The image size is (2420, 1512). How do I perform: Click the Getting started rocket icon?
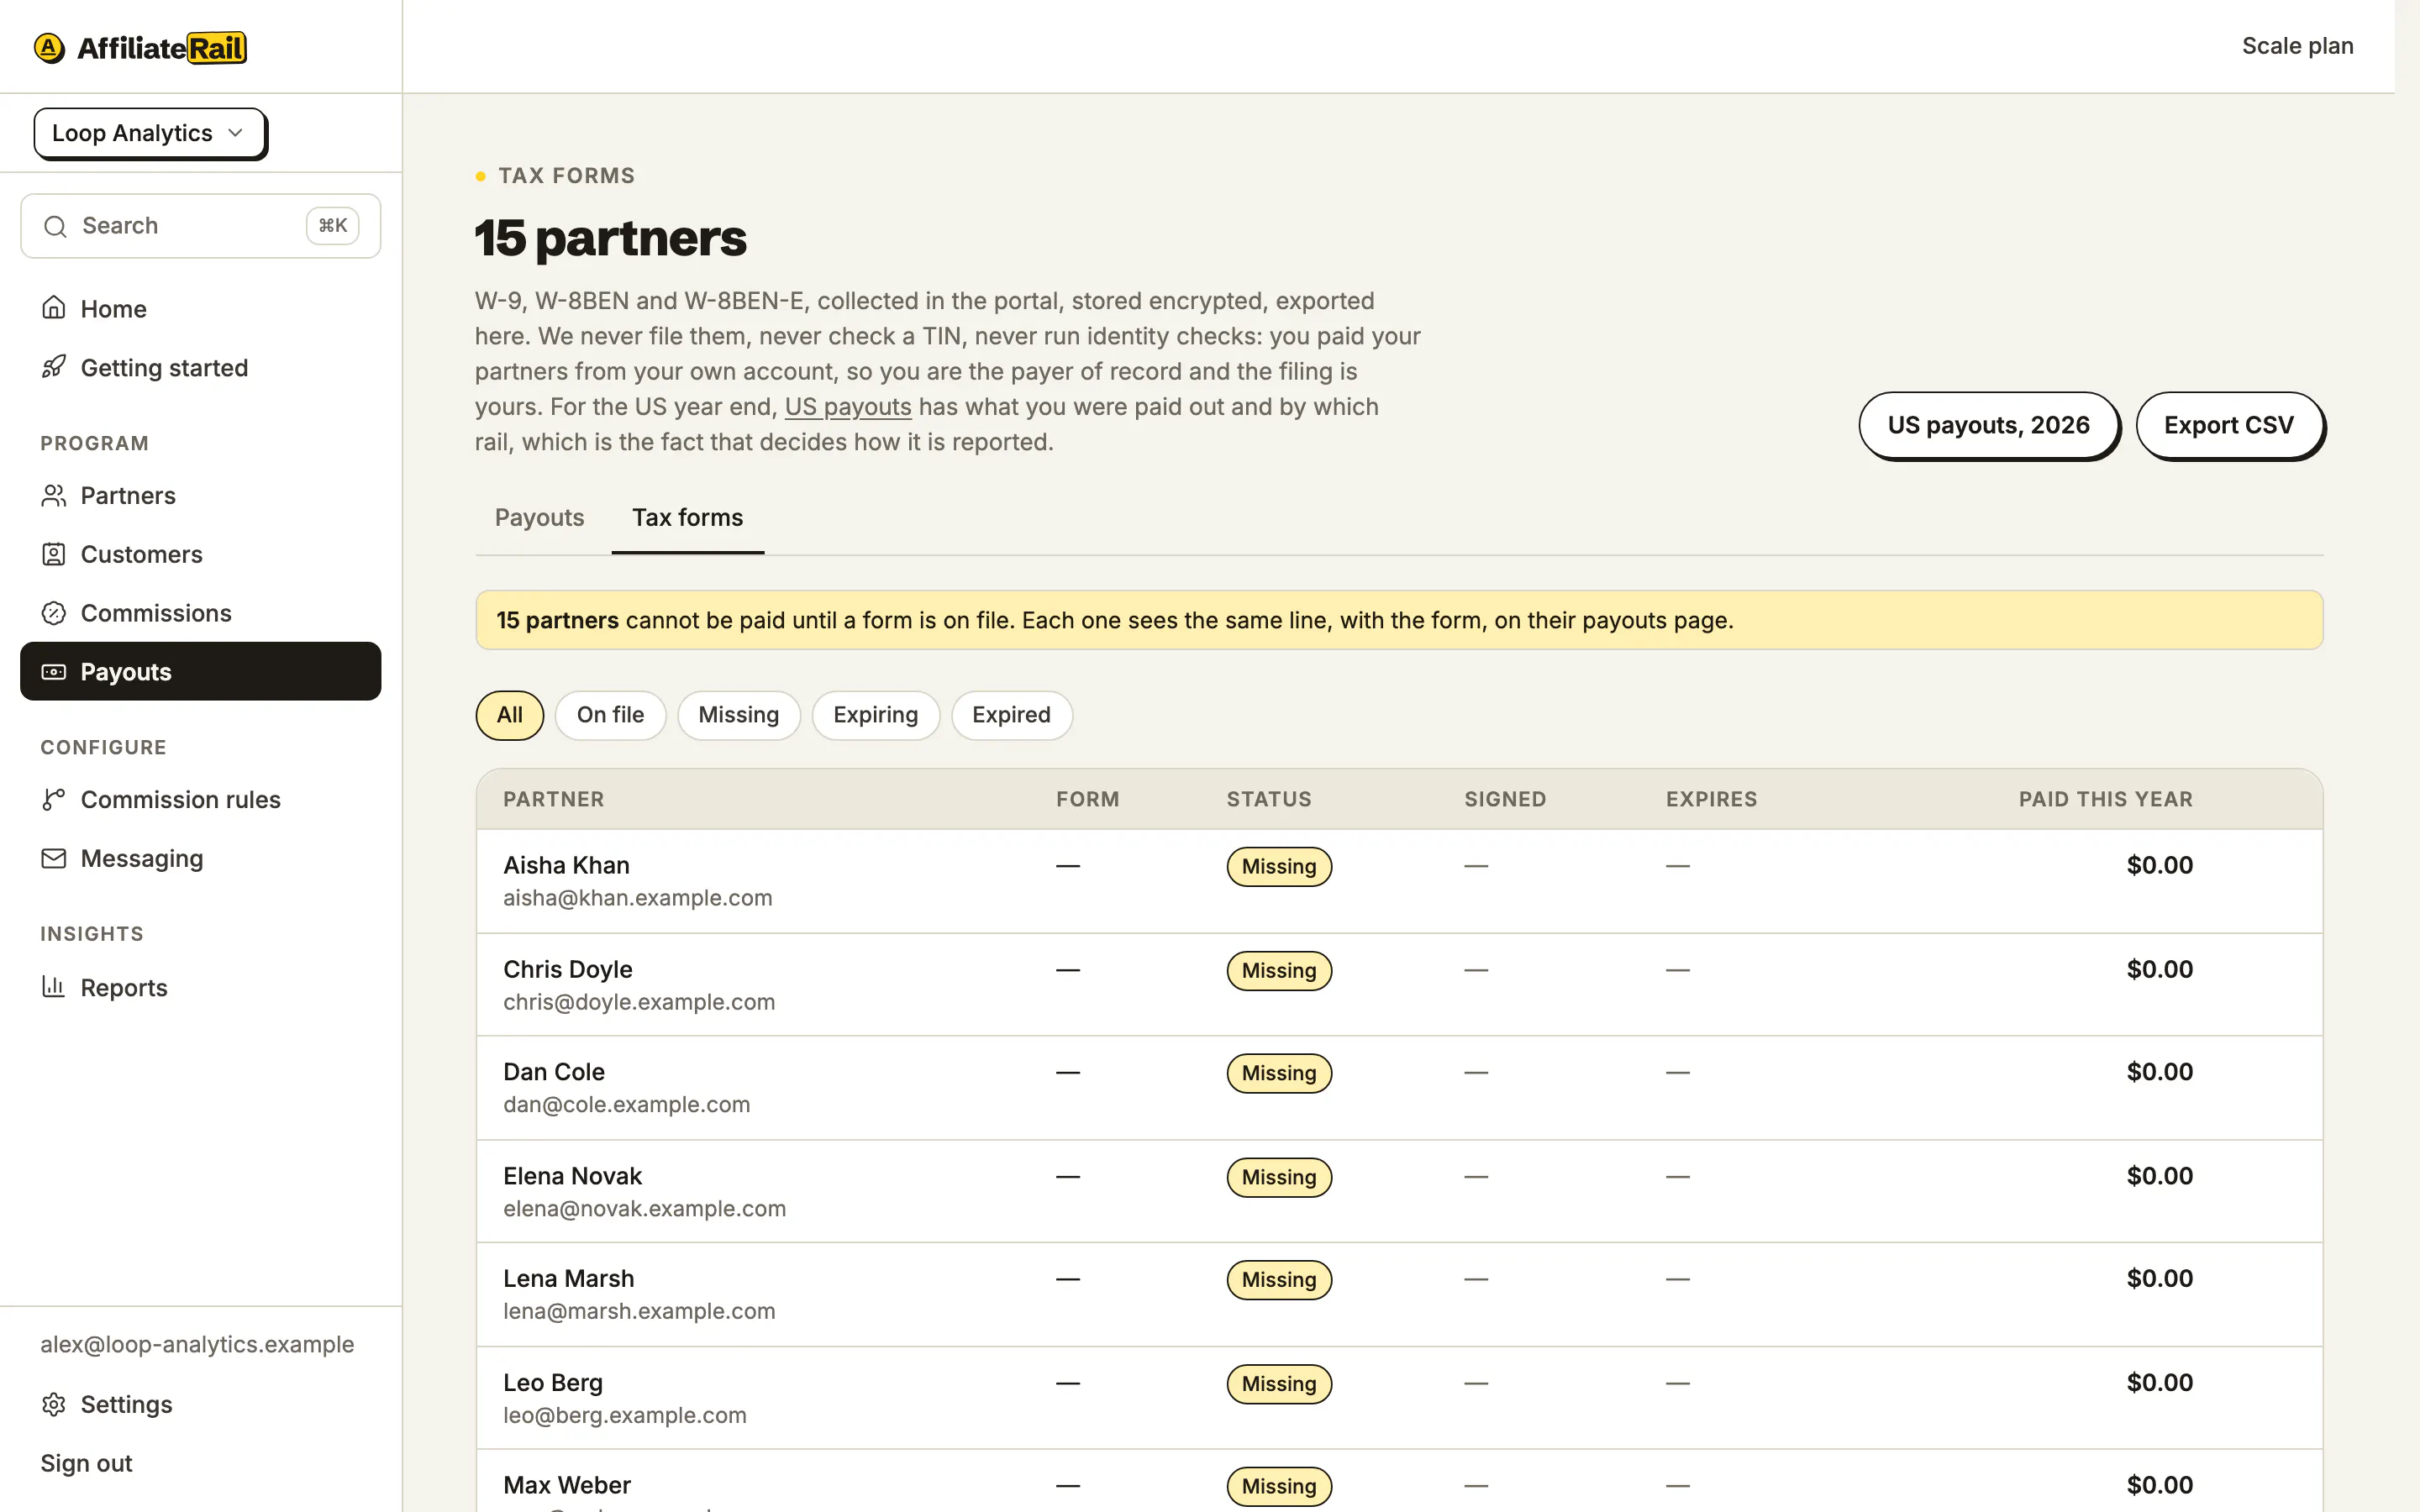coord(54,367)
